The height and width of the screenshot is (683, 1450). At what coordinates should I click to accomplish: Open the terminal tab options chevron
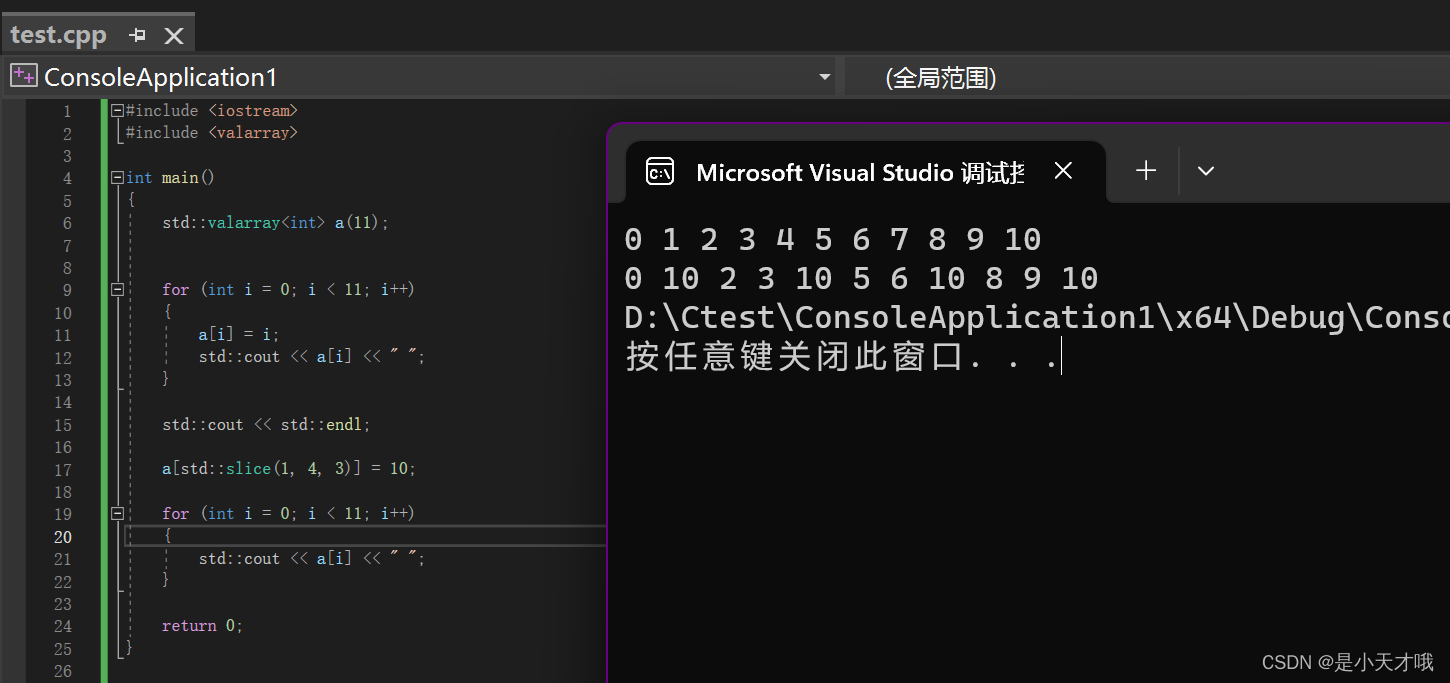1205,171
